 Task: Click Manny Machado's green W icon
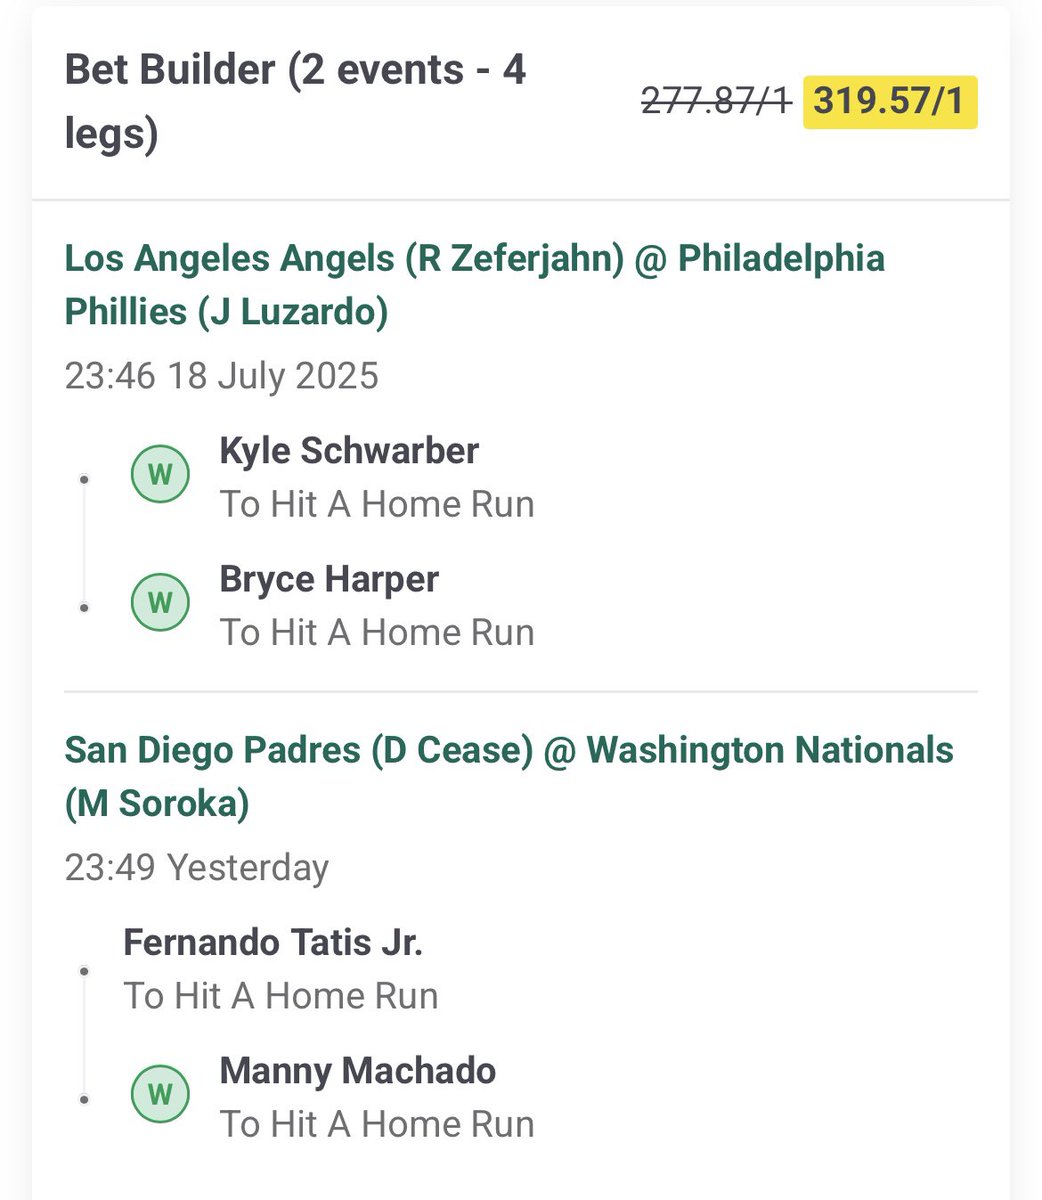160,1094
